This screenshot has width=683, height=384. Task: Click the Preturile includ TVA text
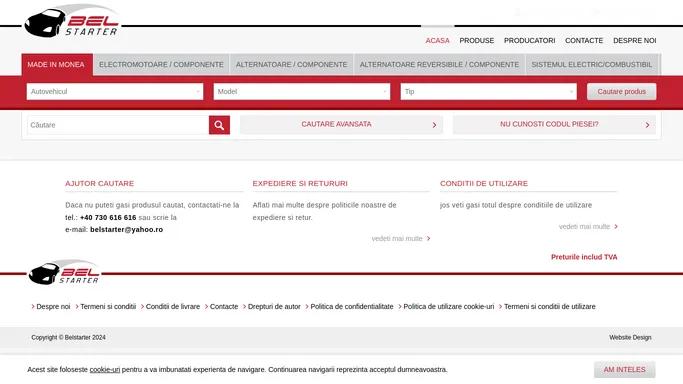click(x=584, y=257)
